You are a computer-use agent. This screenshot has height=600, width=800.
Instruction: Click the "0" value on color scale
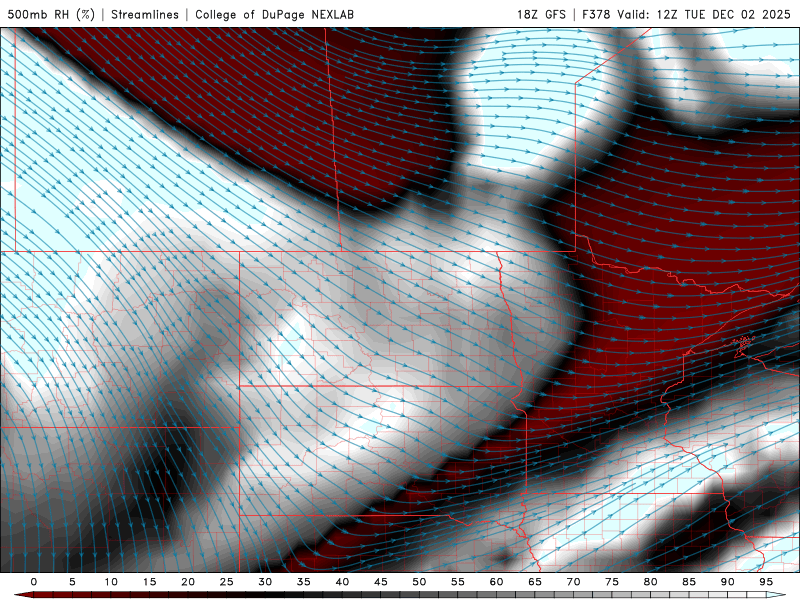(x=34, y=582)
